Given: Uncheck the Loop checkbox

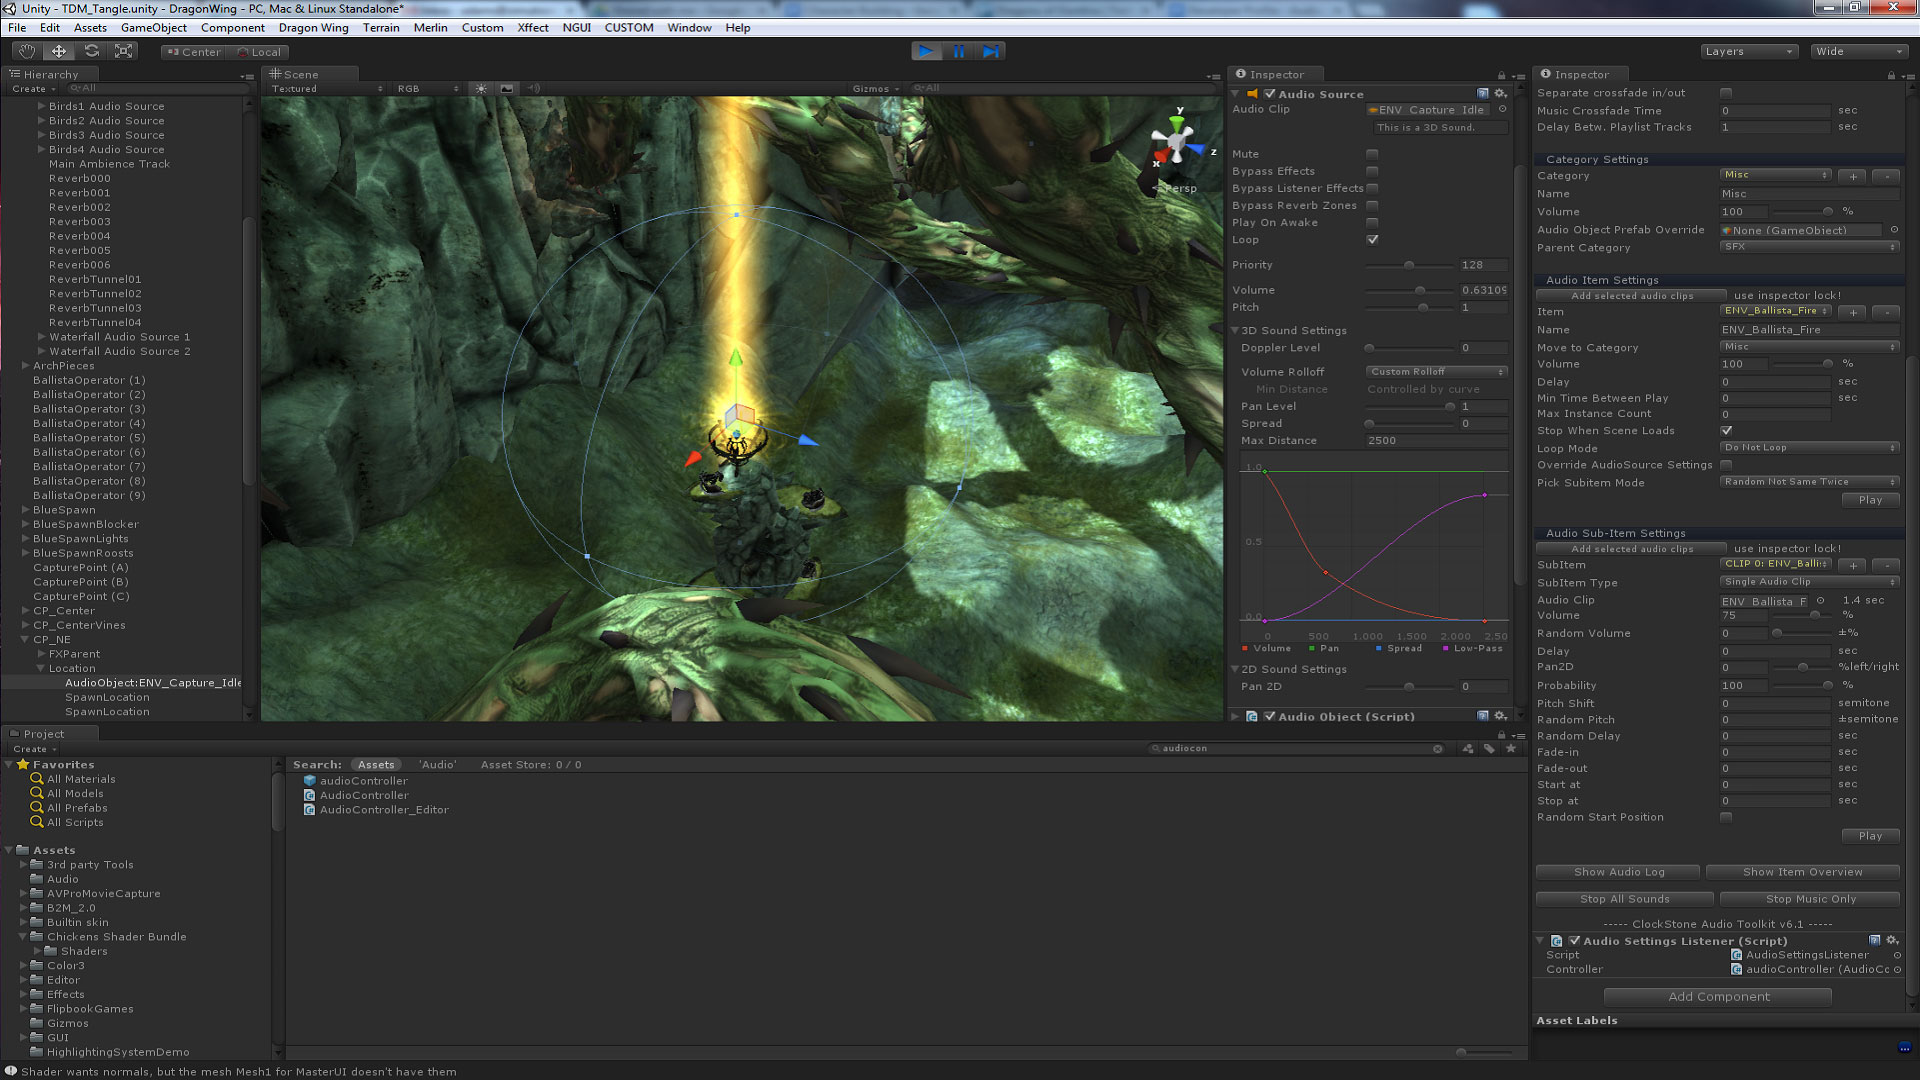Looking at the screenshot, I should click(x=1372, y=240).
